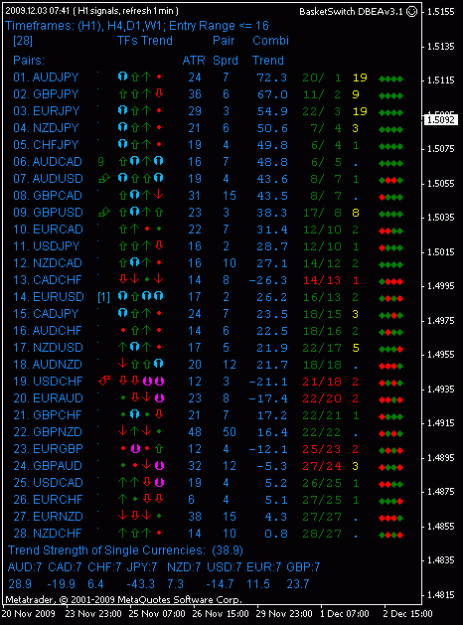The width and height of the screenshot is (463, 625).
Task: Click the diamond strip in AUDUSD row
Action: pyautogui.click(x=391, y=181)
